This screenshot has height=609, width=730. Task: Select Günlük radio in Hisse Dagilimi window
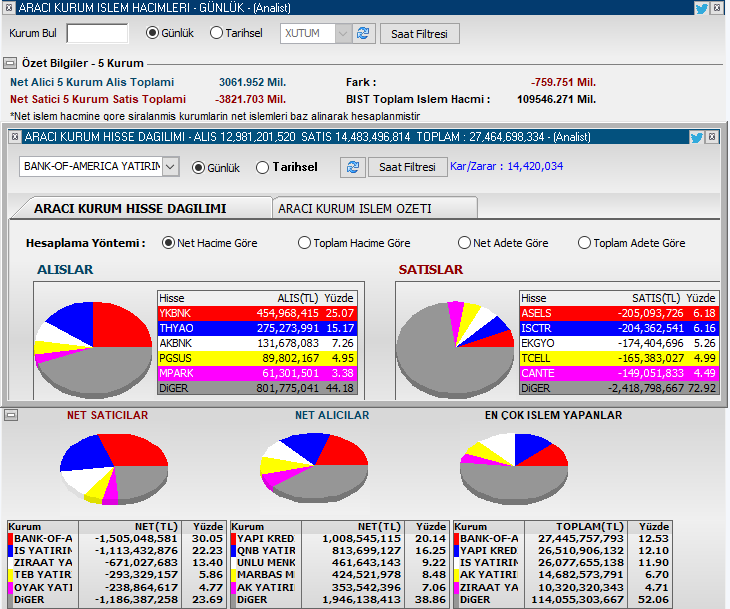(198, 168)
